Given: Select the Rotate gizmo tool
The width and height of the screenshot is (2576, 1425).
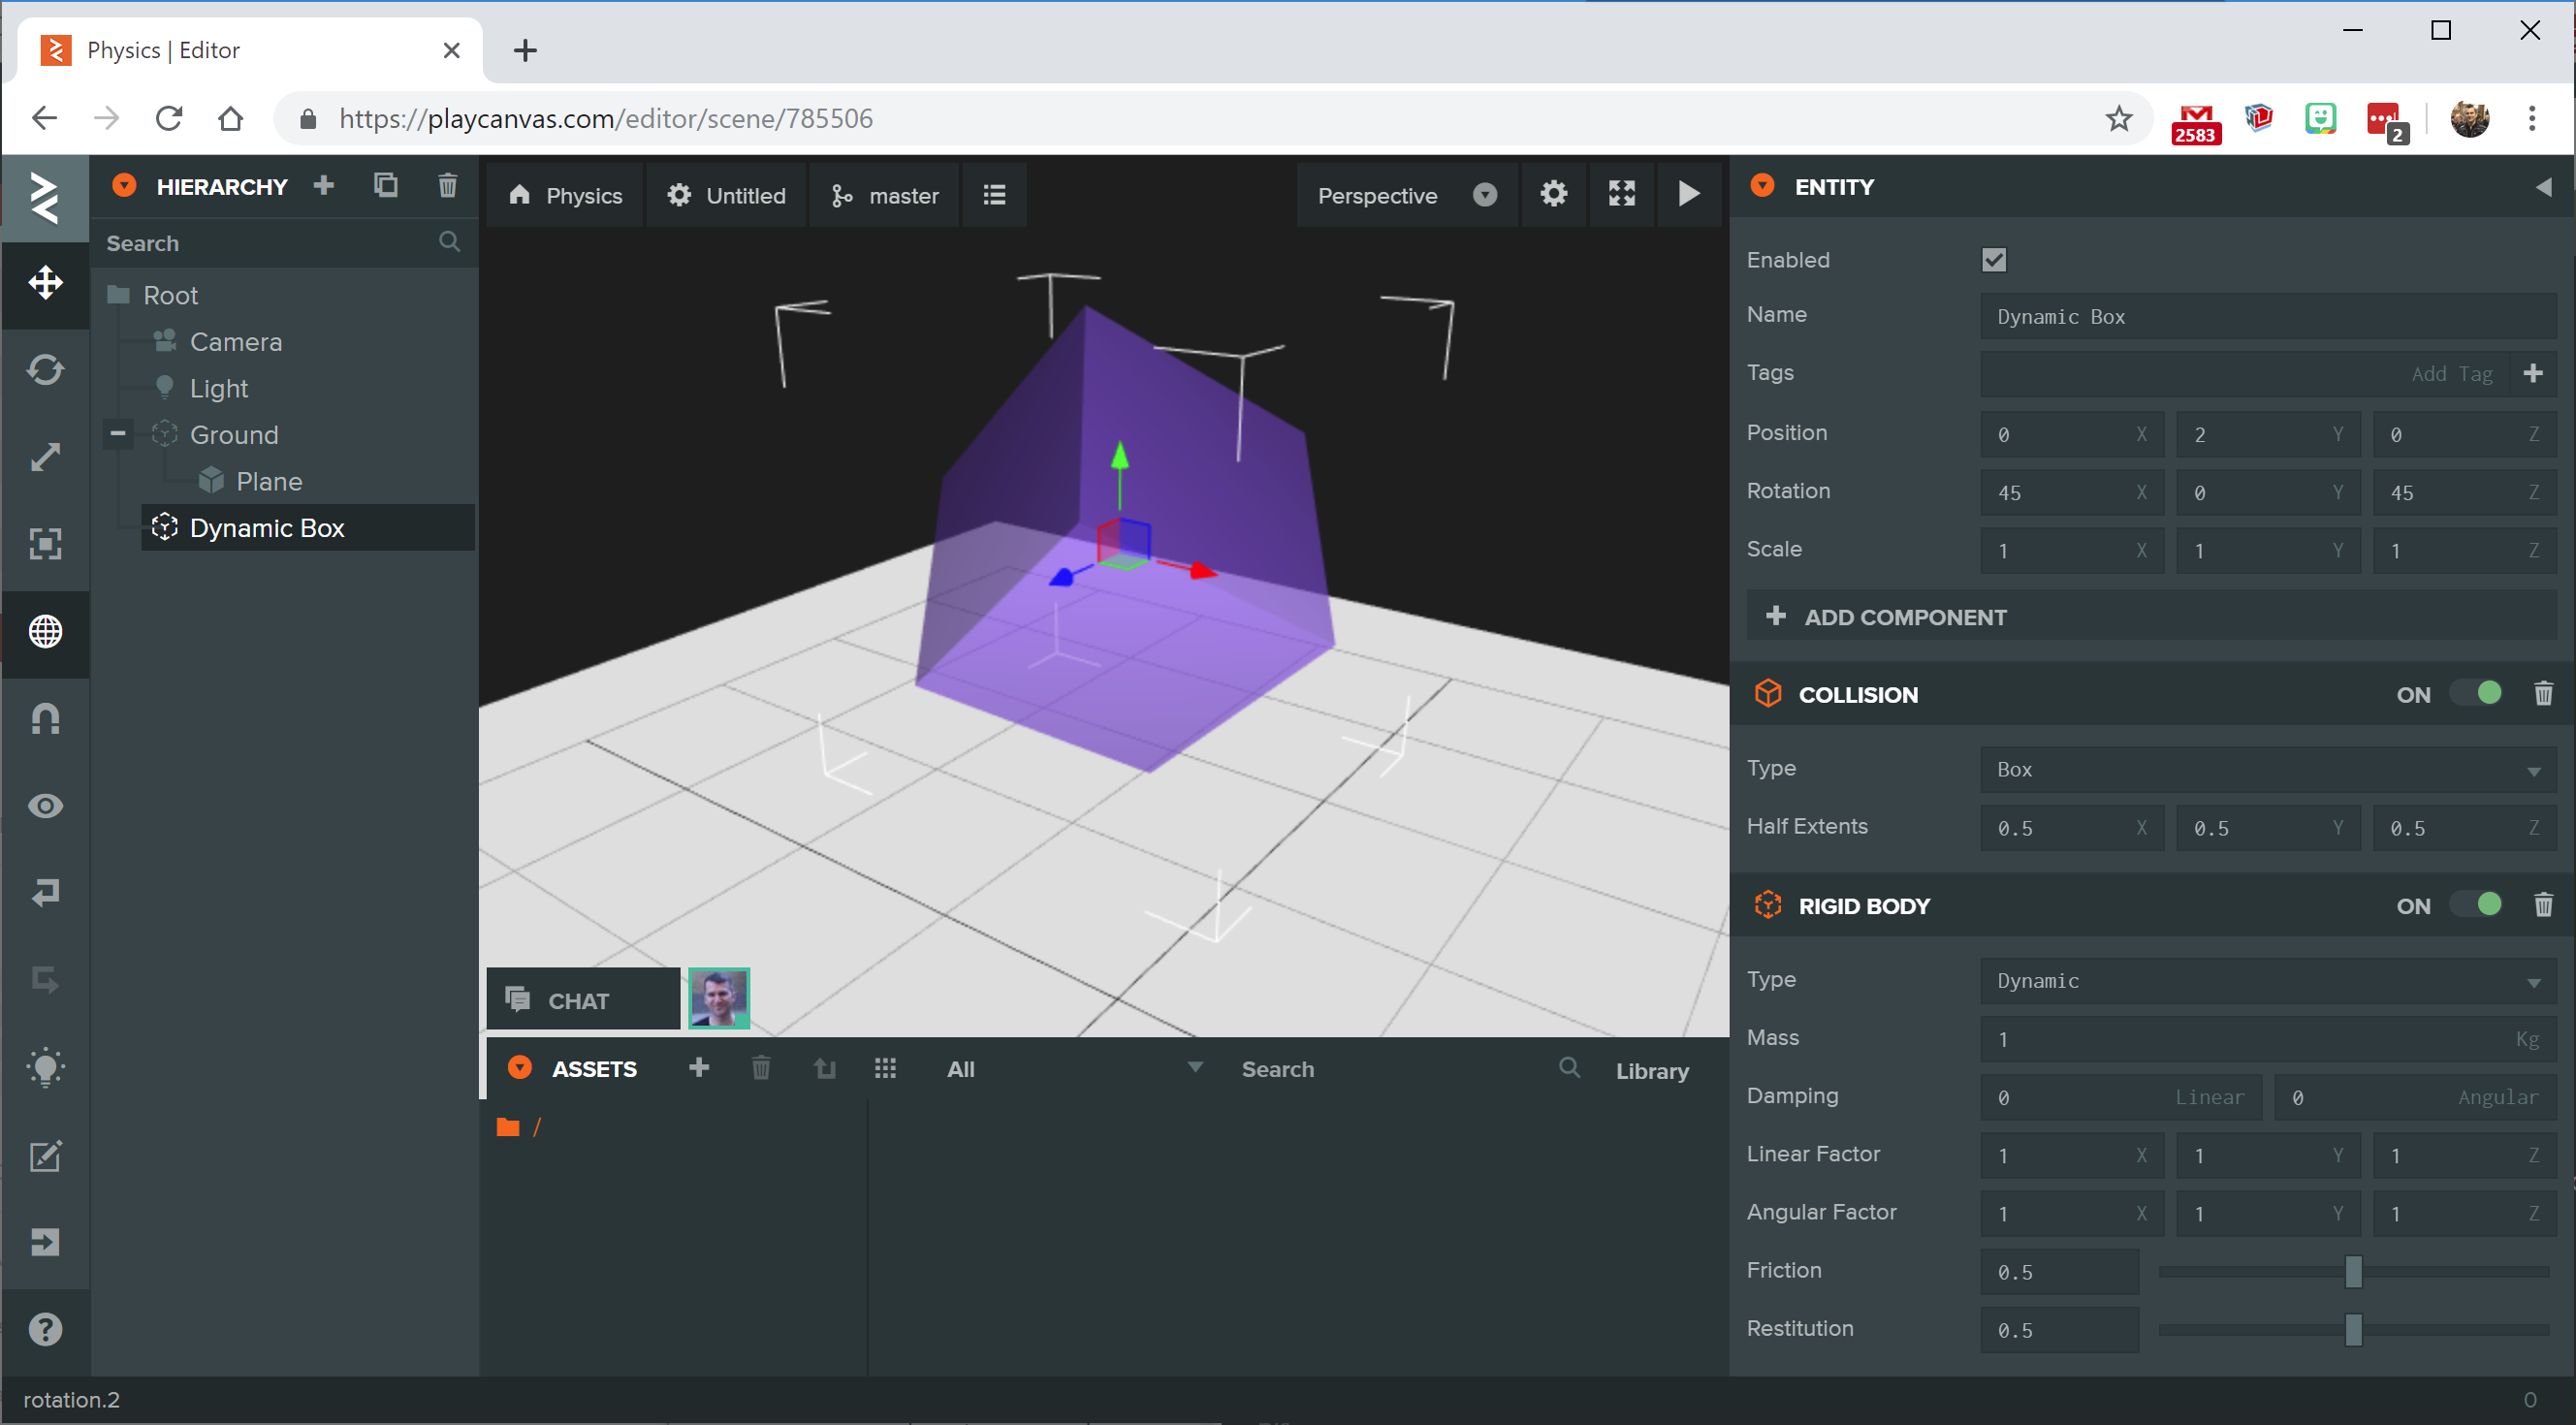Looking at the screenshot, I should pos(45,370).
